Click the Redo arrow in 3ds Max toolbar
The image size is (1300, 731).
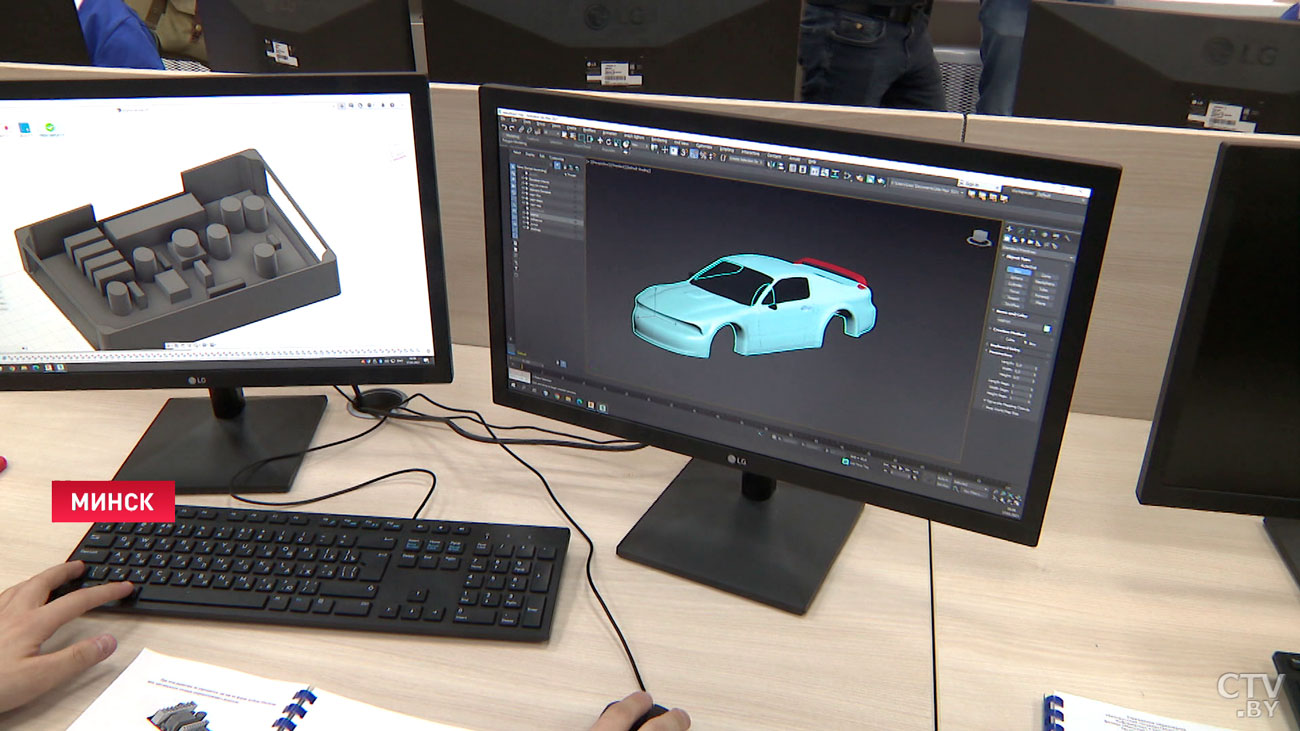coord(512,129)
